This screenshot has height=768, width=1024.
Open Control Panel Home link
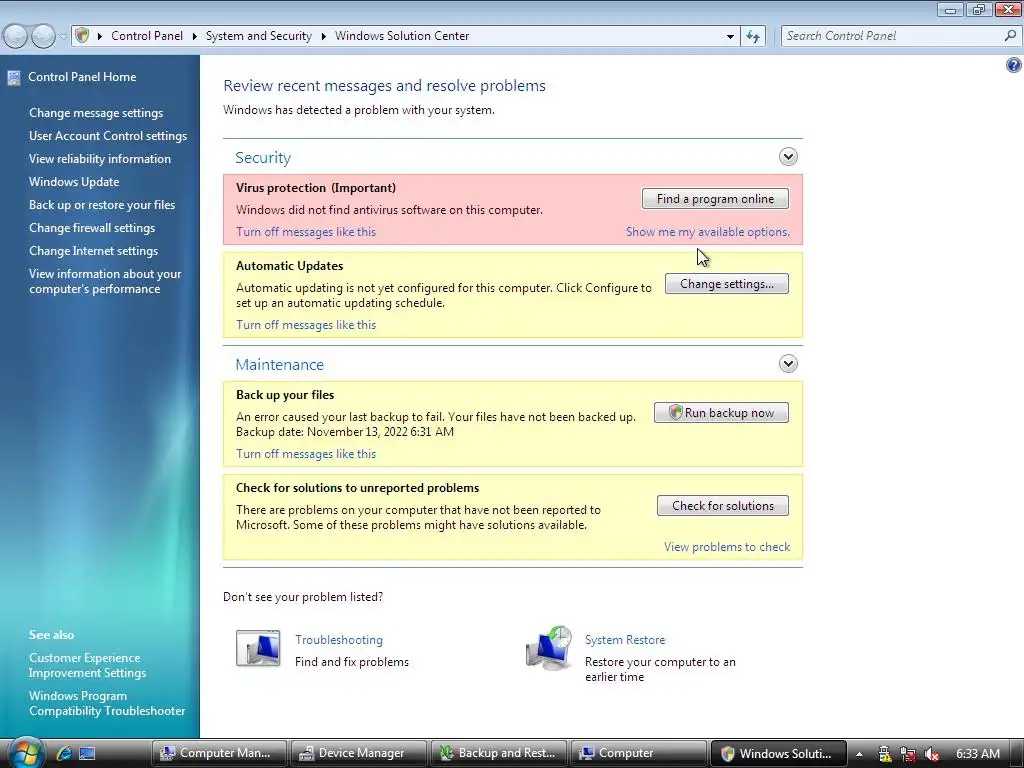click(x=82, y=77)
